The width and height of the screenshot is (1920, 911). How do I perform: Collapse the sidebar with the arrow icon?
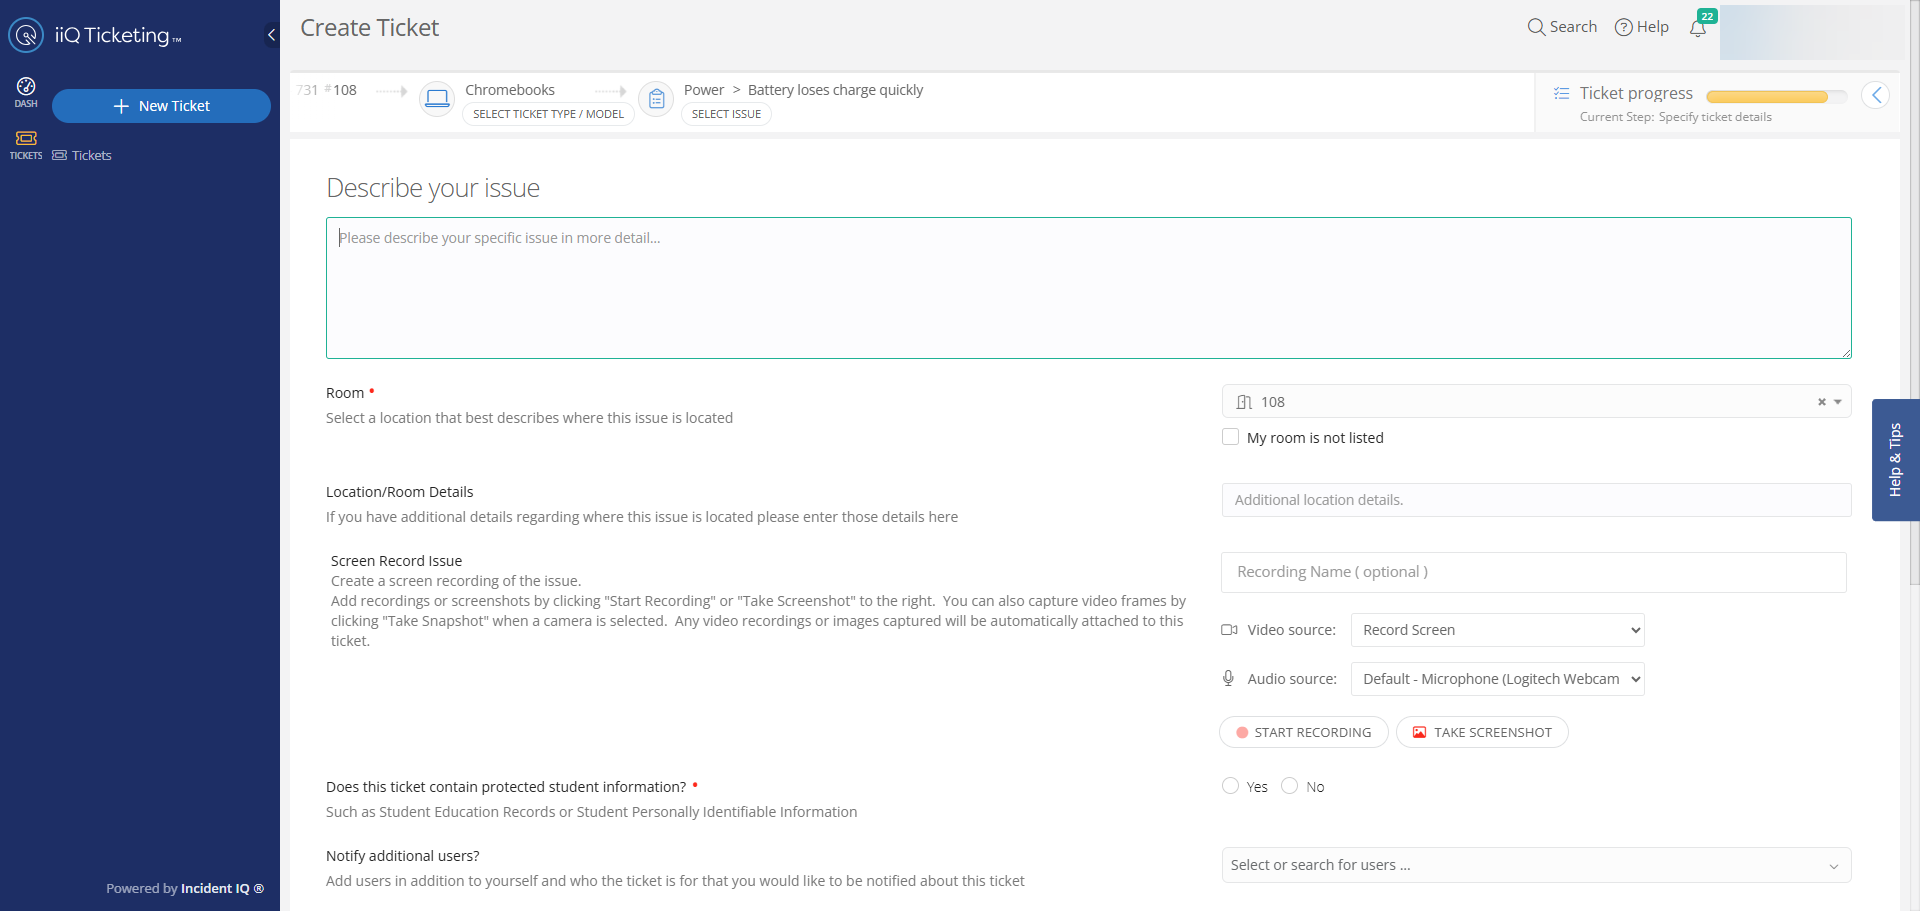[x=271, y=35]
